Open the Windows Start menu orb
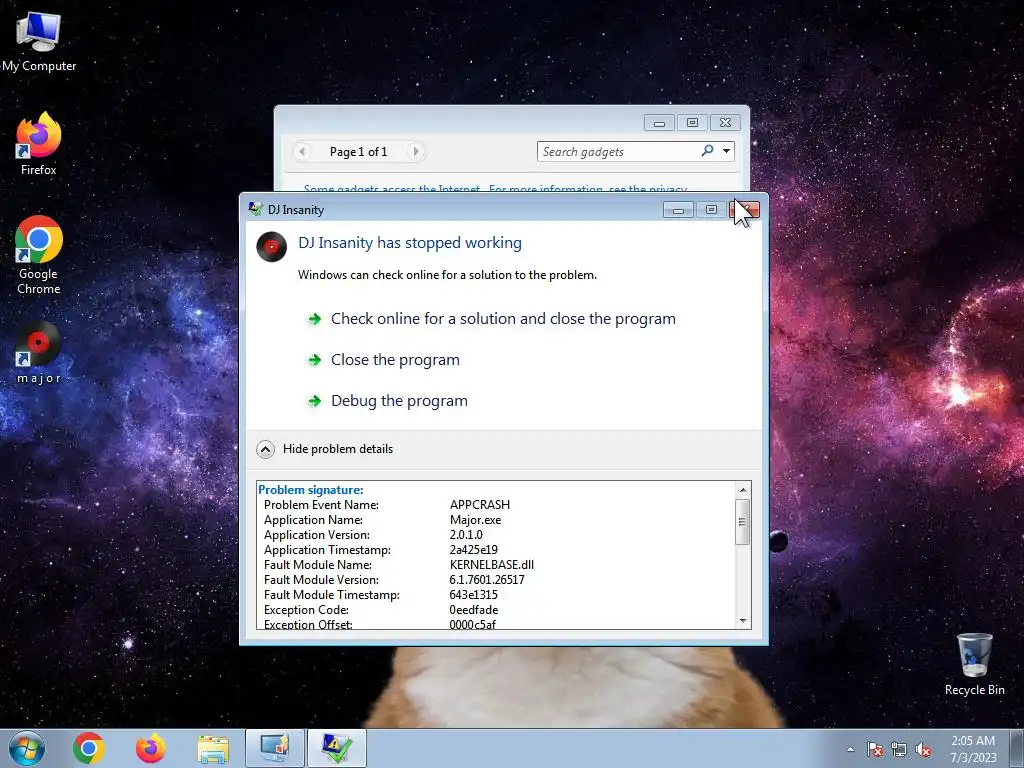The image size is (1024, 768). coord(27,748)
